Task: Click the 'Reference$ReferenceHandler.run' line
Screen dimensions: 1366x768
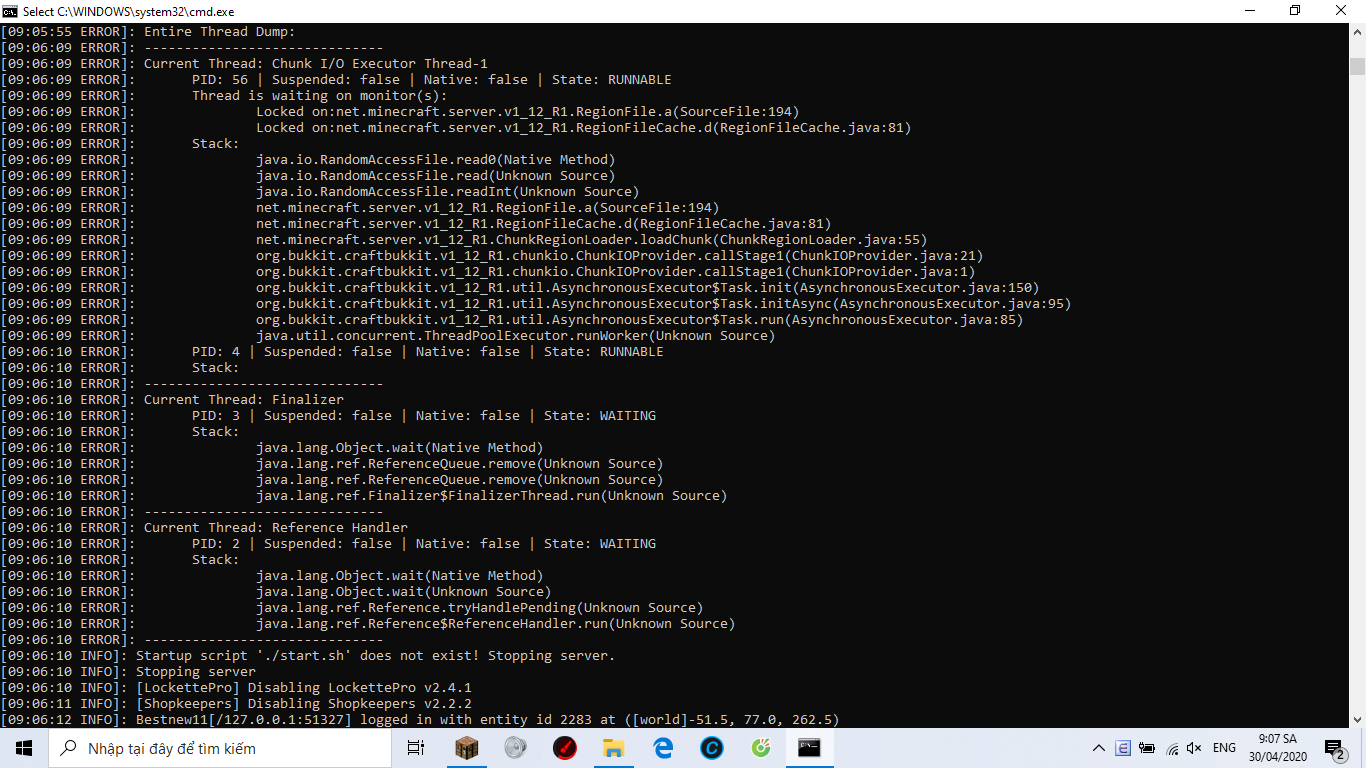Action: (496, 624)
